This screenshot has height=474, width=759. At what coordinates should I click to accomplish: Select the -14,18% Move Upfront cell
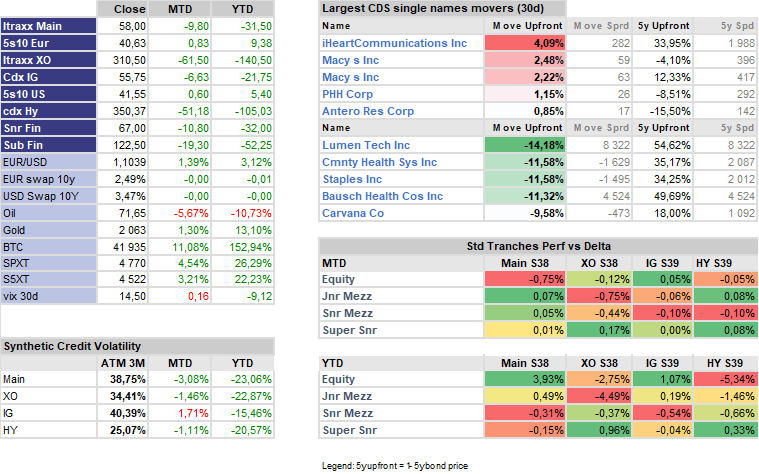point(525,145)
